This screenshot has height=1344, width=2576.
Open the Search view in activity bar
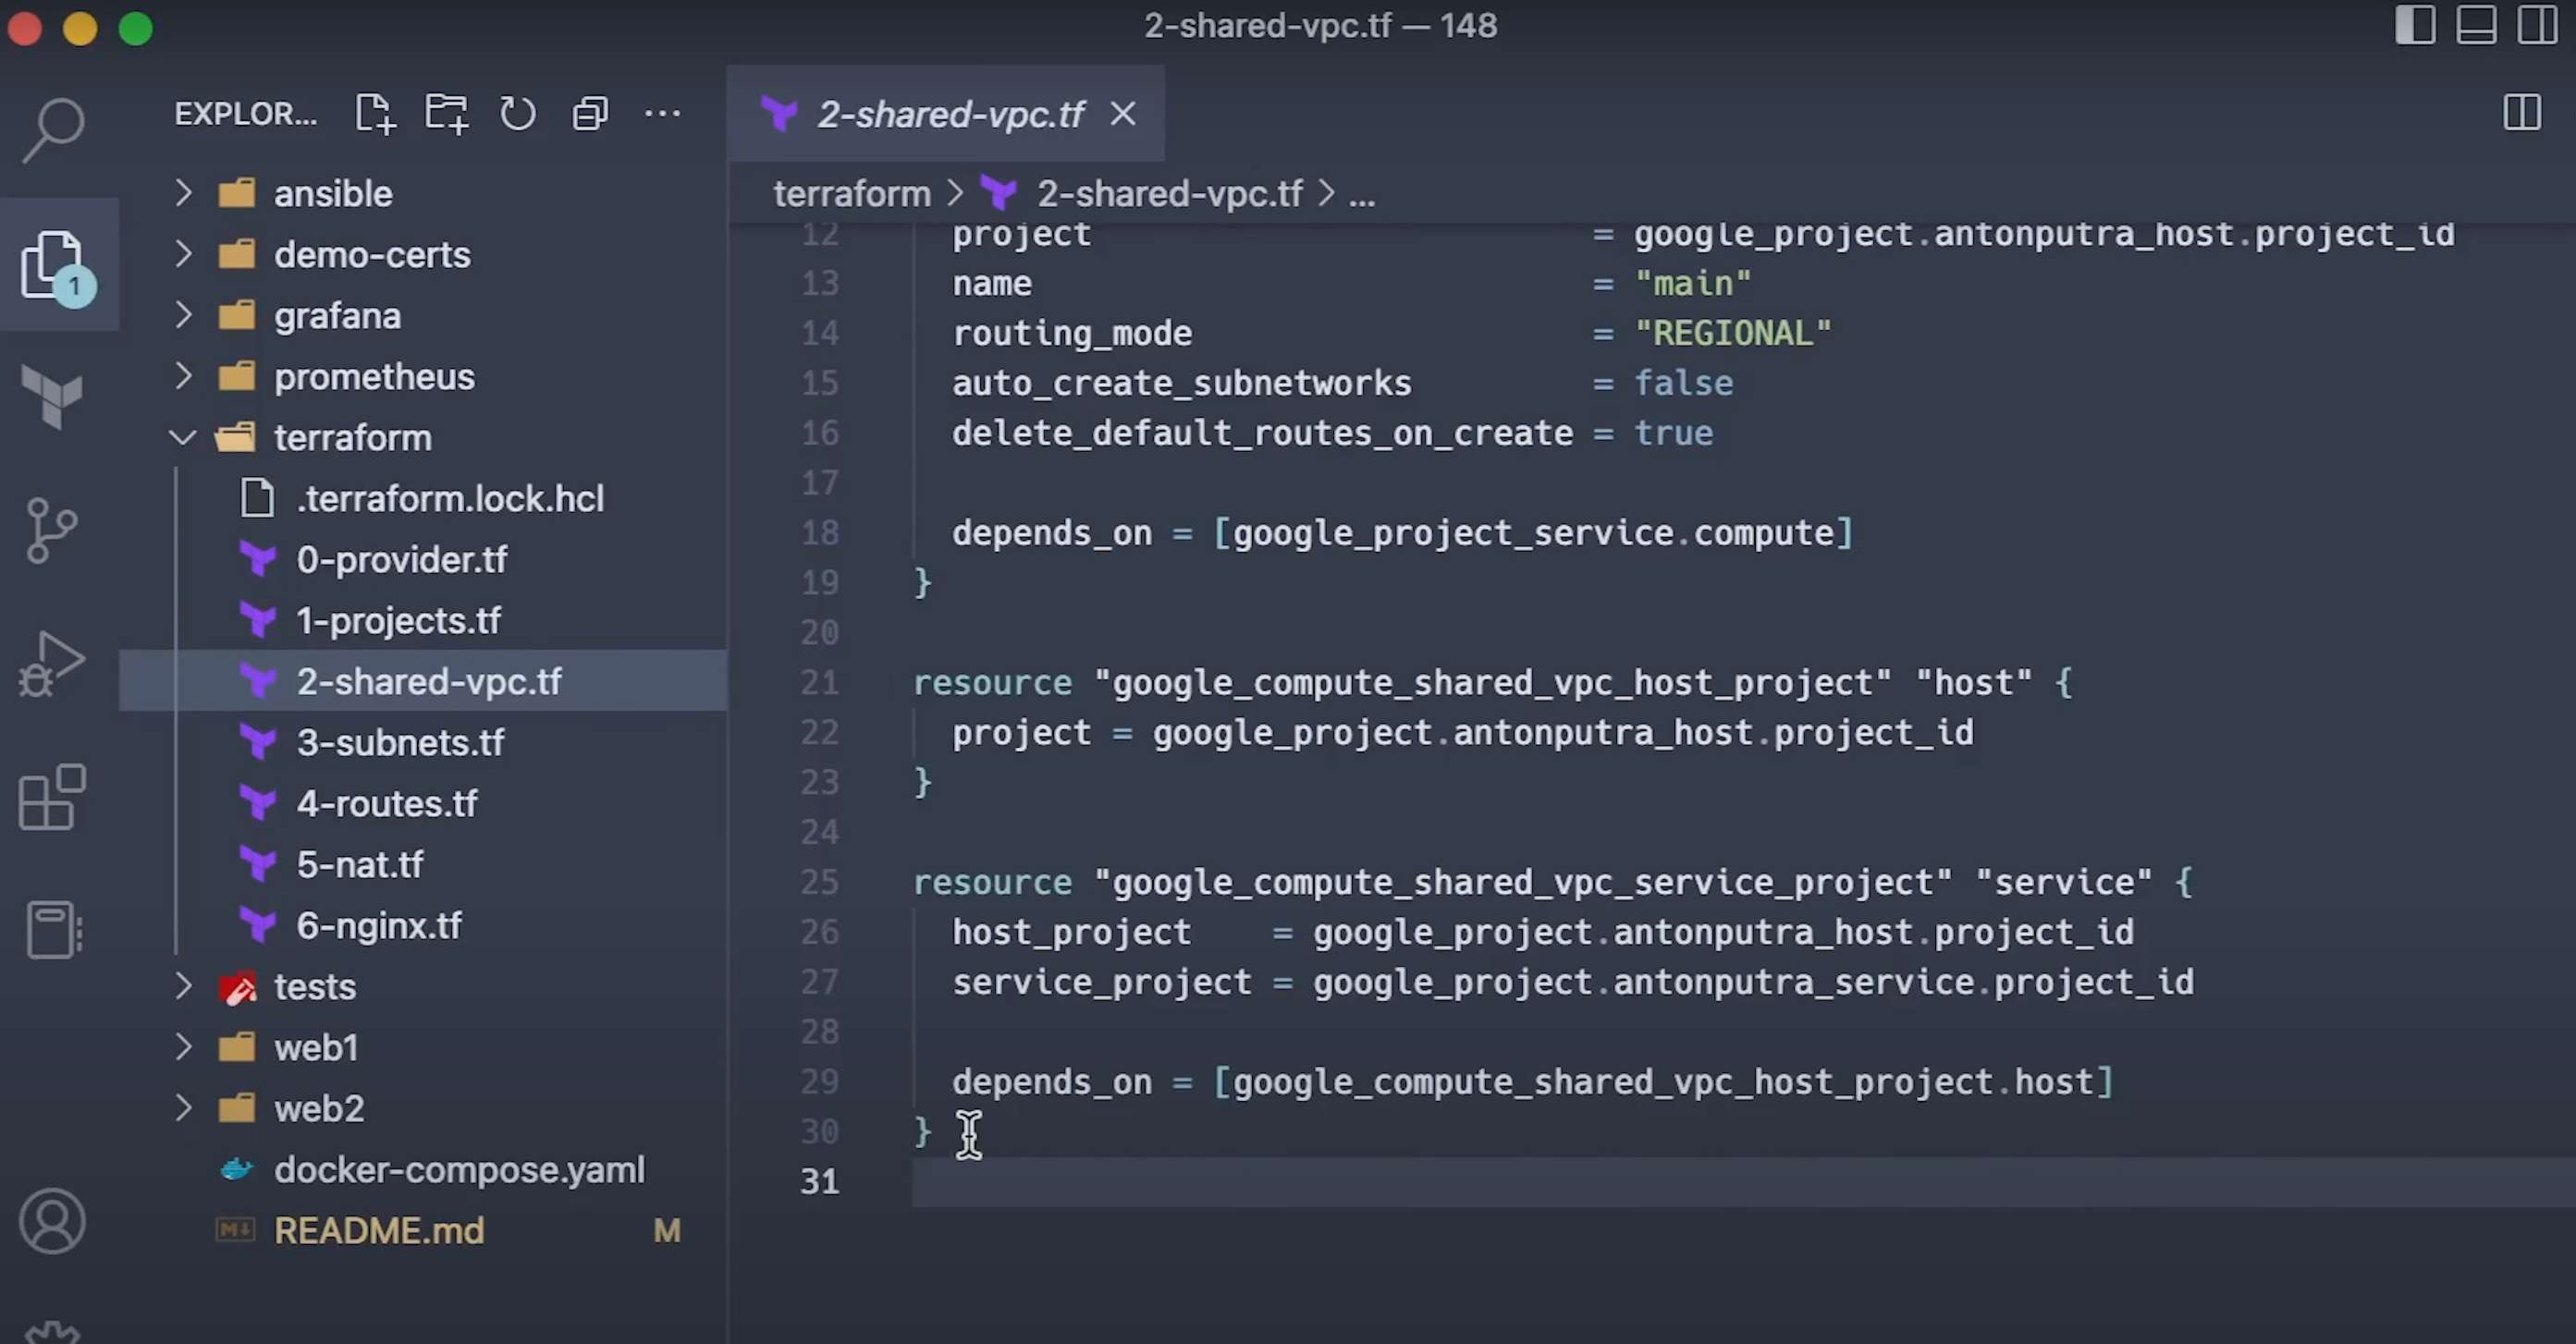[53, 128]
